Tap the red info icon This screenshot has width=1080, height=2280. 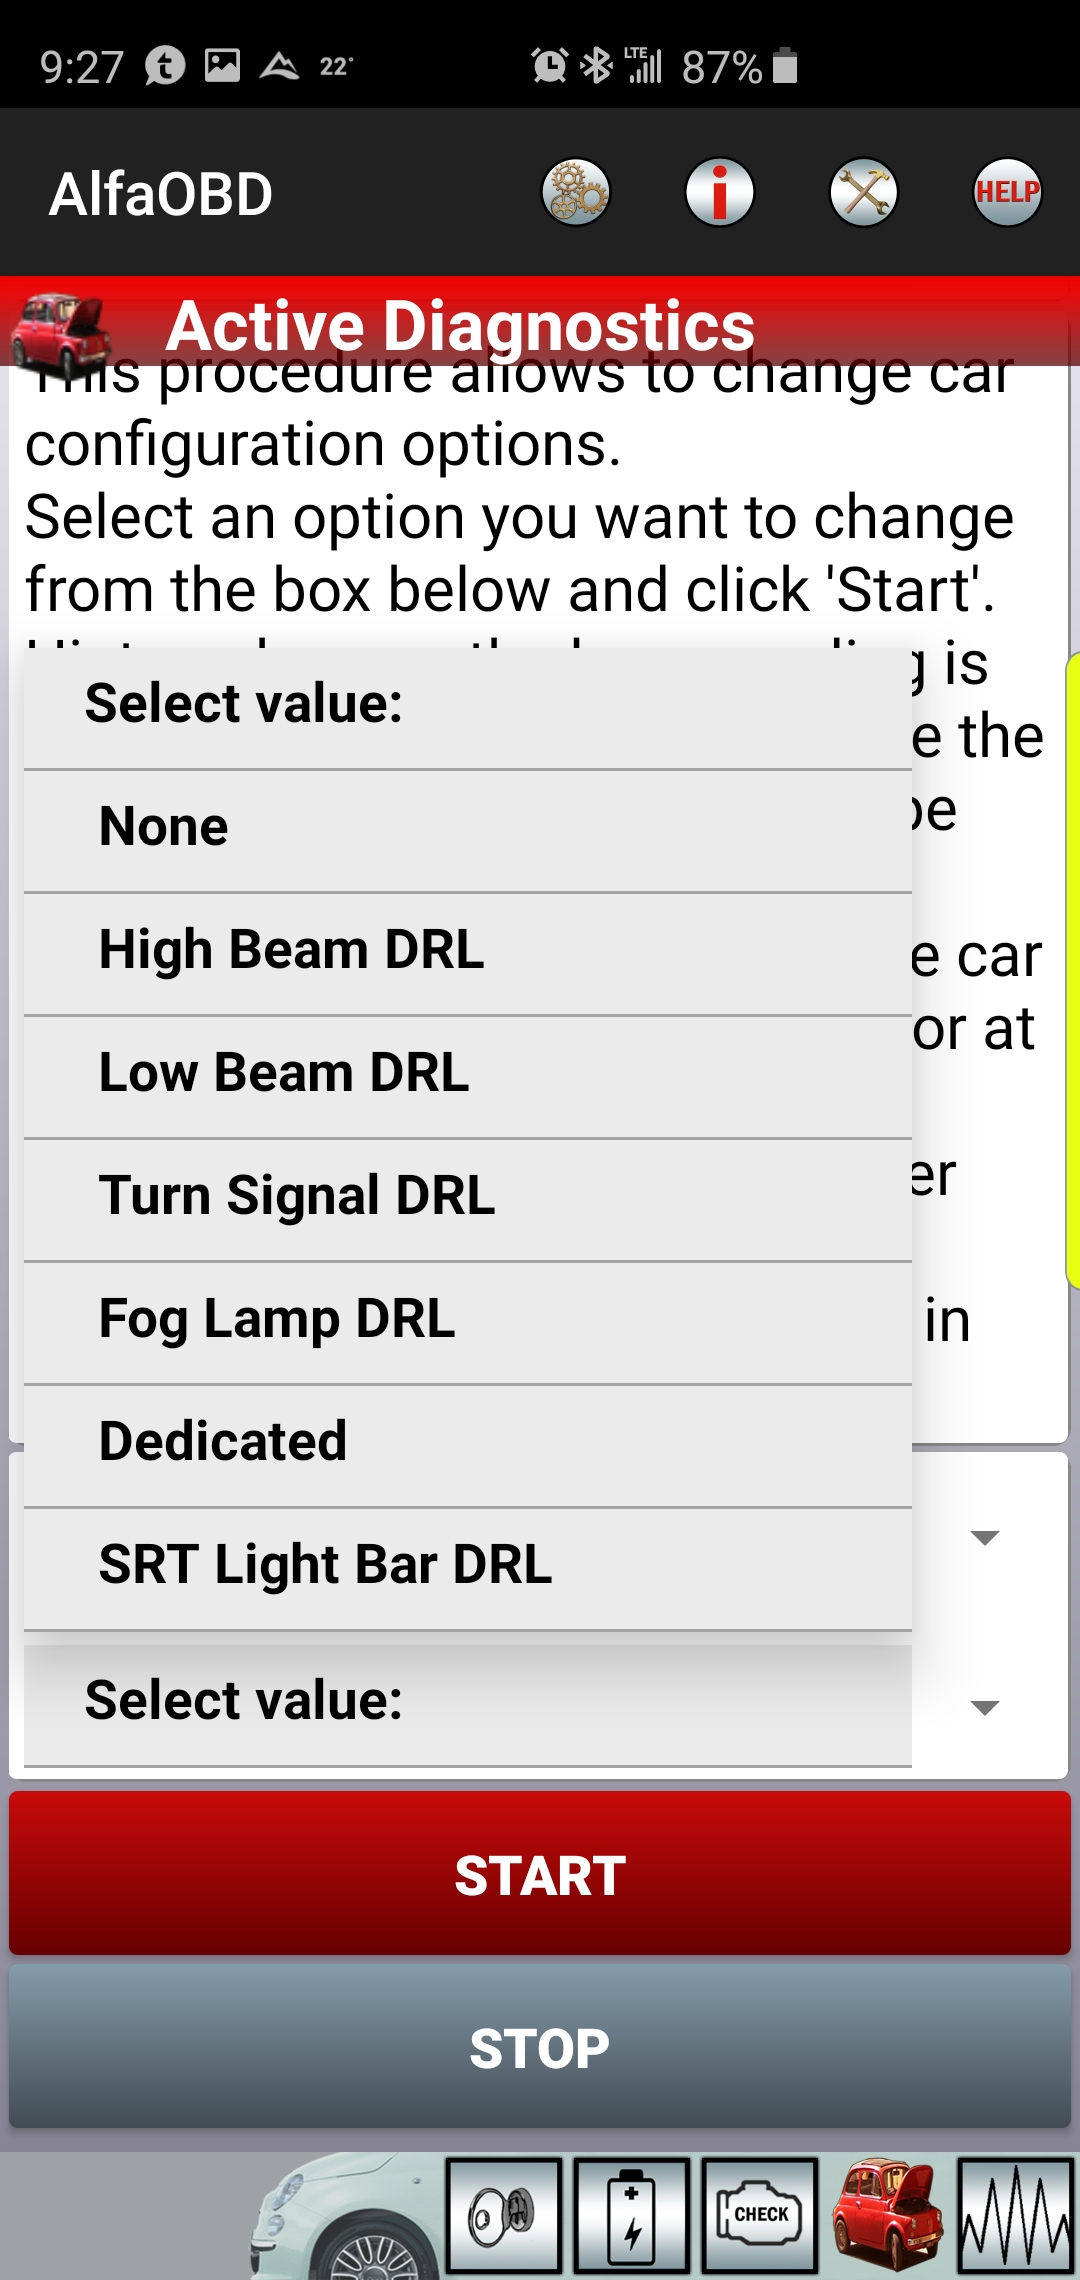[x=720, y=192]
